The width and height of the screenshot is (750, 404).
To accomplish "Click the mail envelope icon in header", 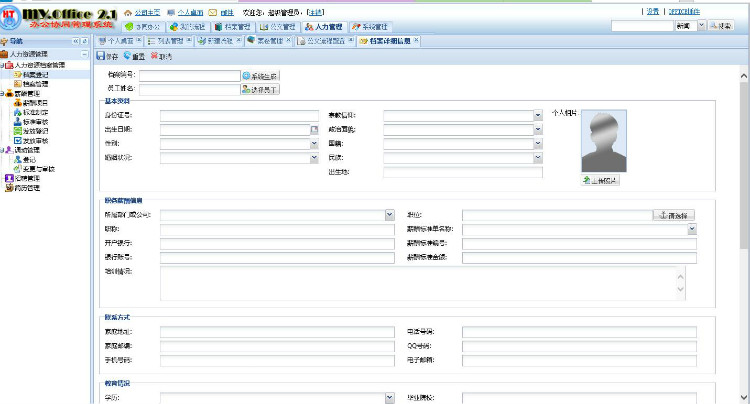I will point(213,13).
